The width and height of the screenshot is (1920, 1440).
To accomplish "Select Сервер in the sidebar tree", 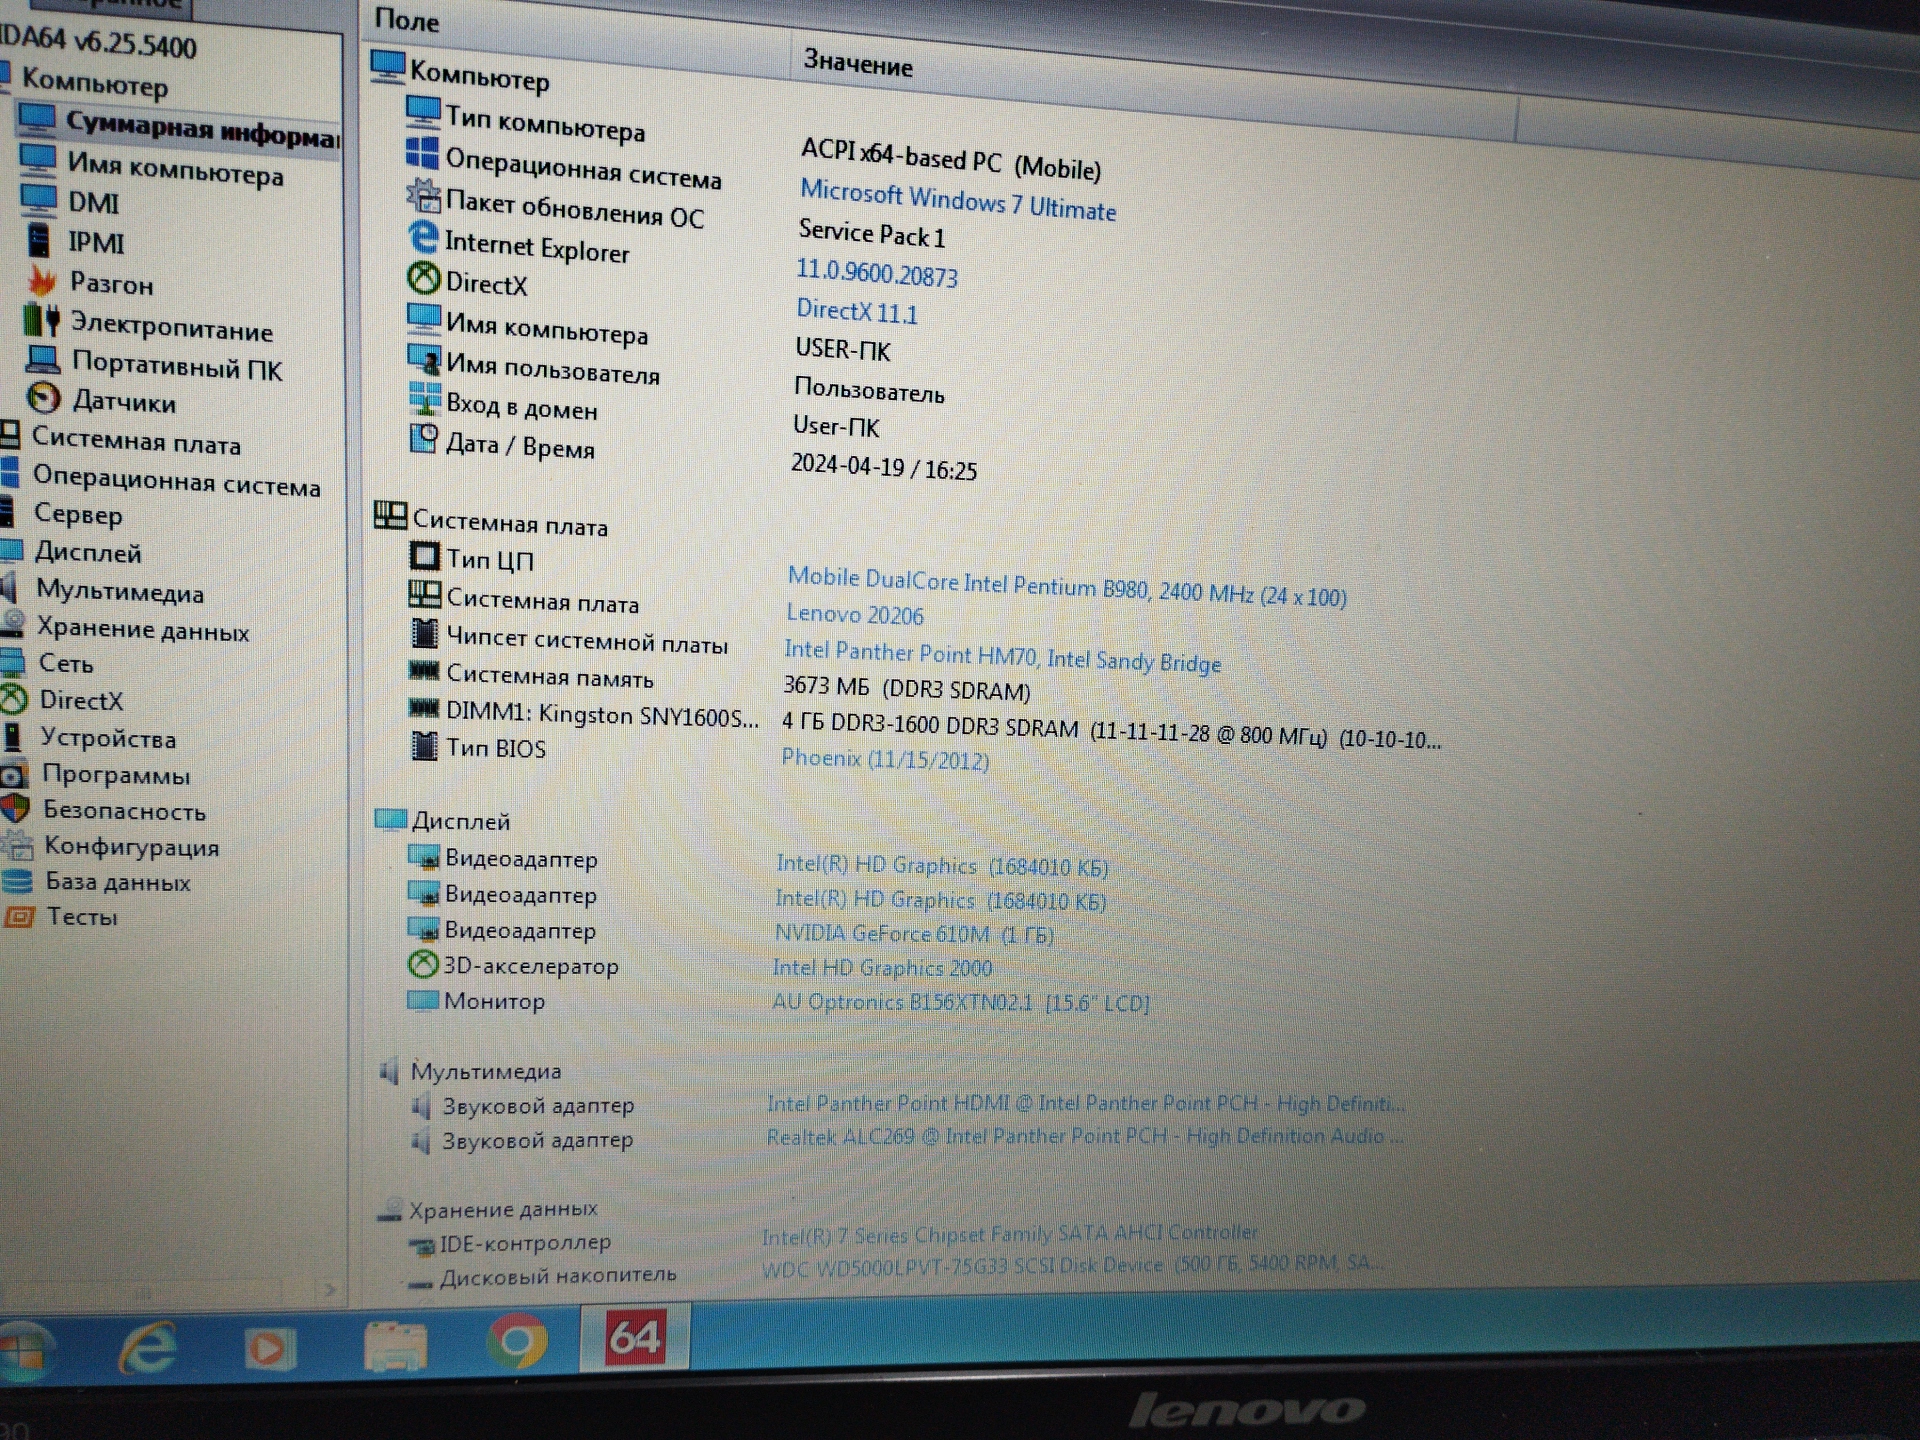I will tap(78, 515).
